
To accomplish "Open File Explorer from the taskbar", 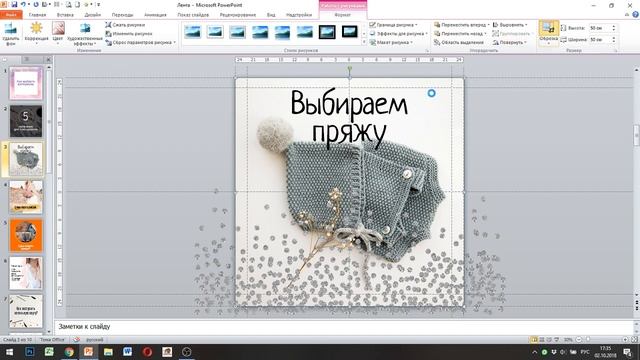I will coord(108,352).
